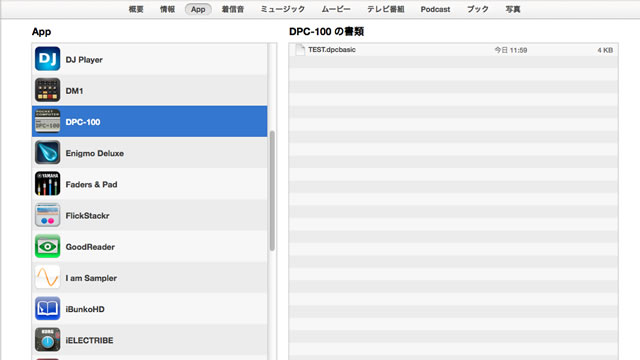Open the テレビ番組 tab
The image size is (640, 360).
click(x=385, y=9)
